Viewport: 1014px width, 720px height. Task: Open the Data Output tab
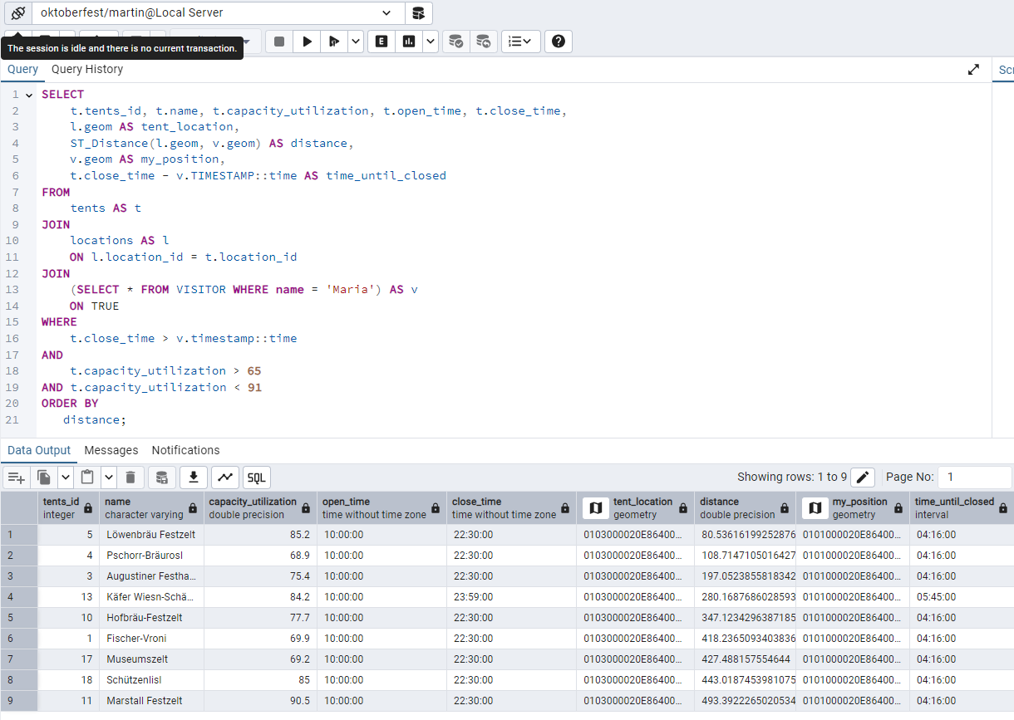coord(39,450)
